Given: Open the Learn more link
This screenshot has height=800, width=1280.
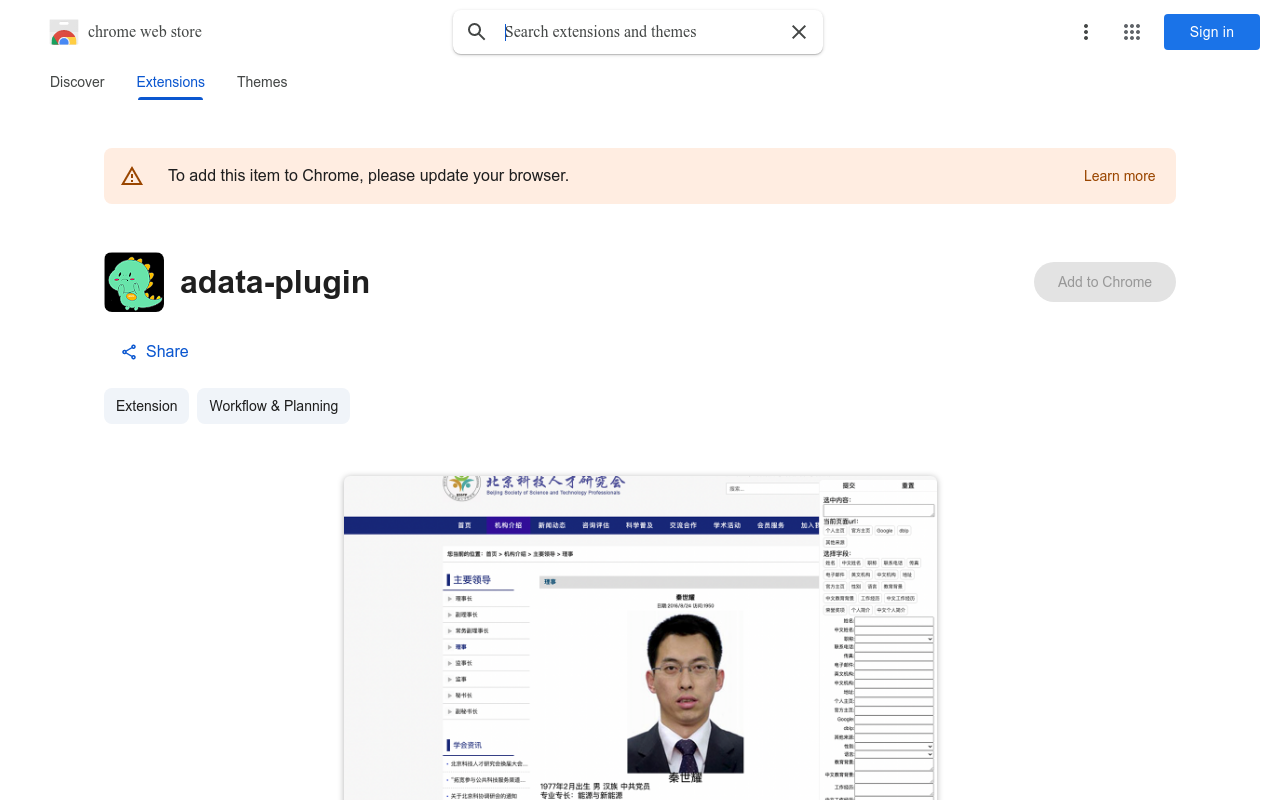Looking at the screenshot, I should (1119, 176).
